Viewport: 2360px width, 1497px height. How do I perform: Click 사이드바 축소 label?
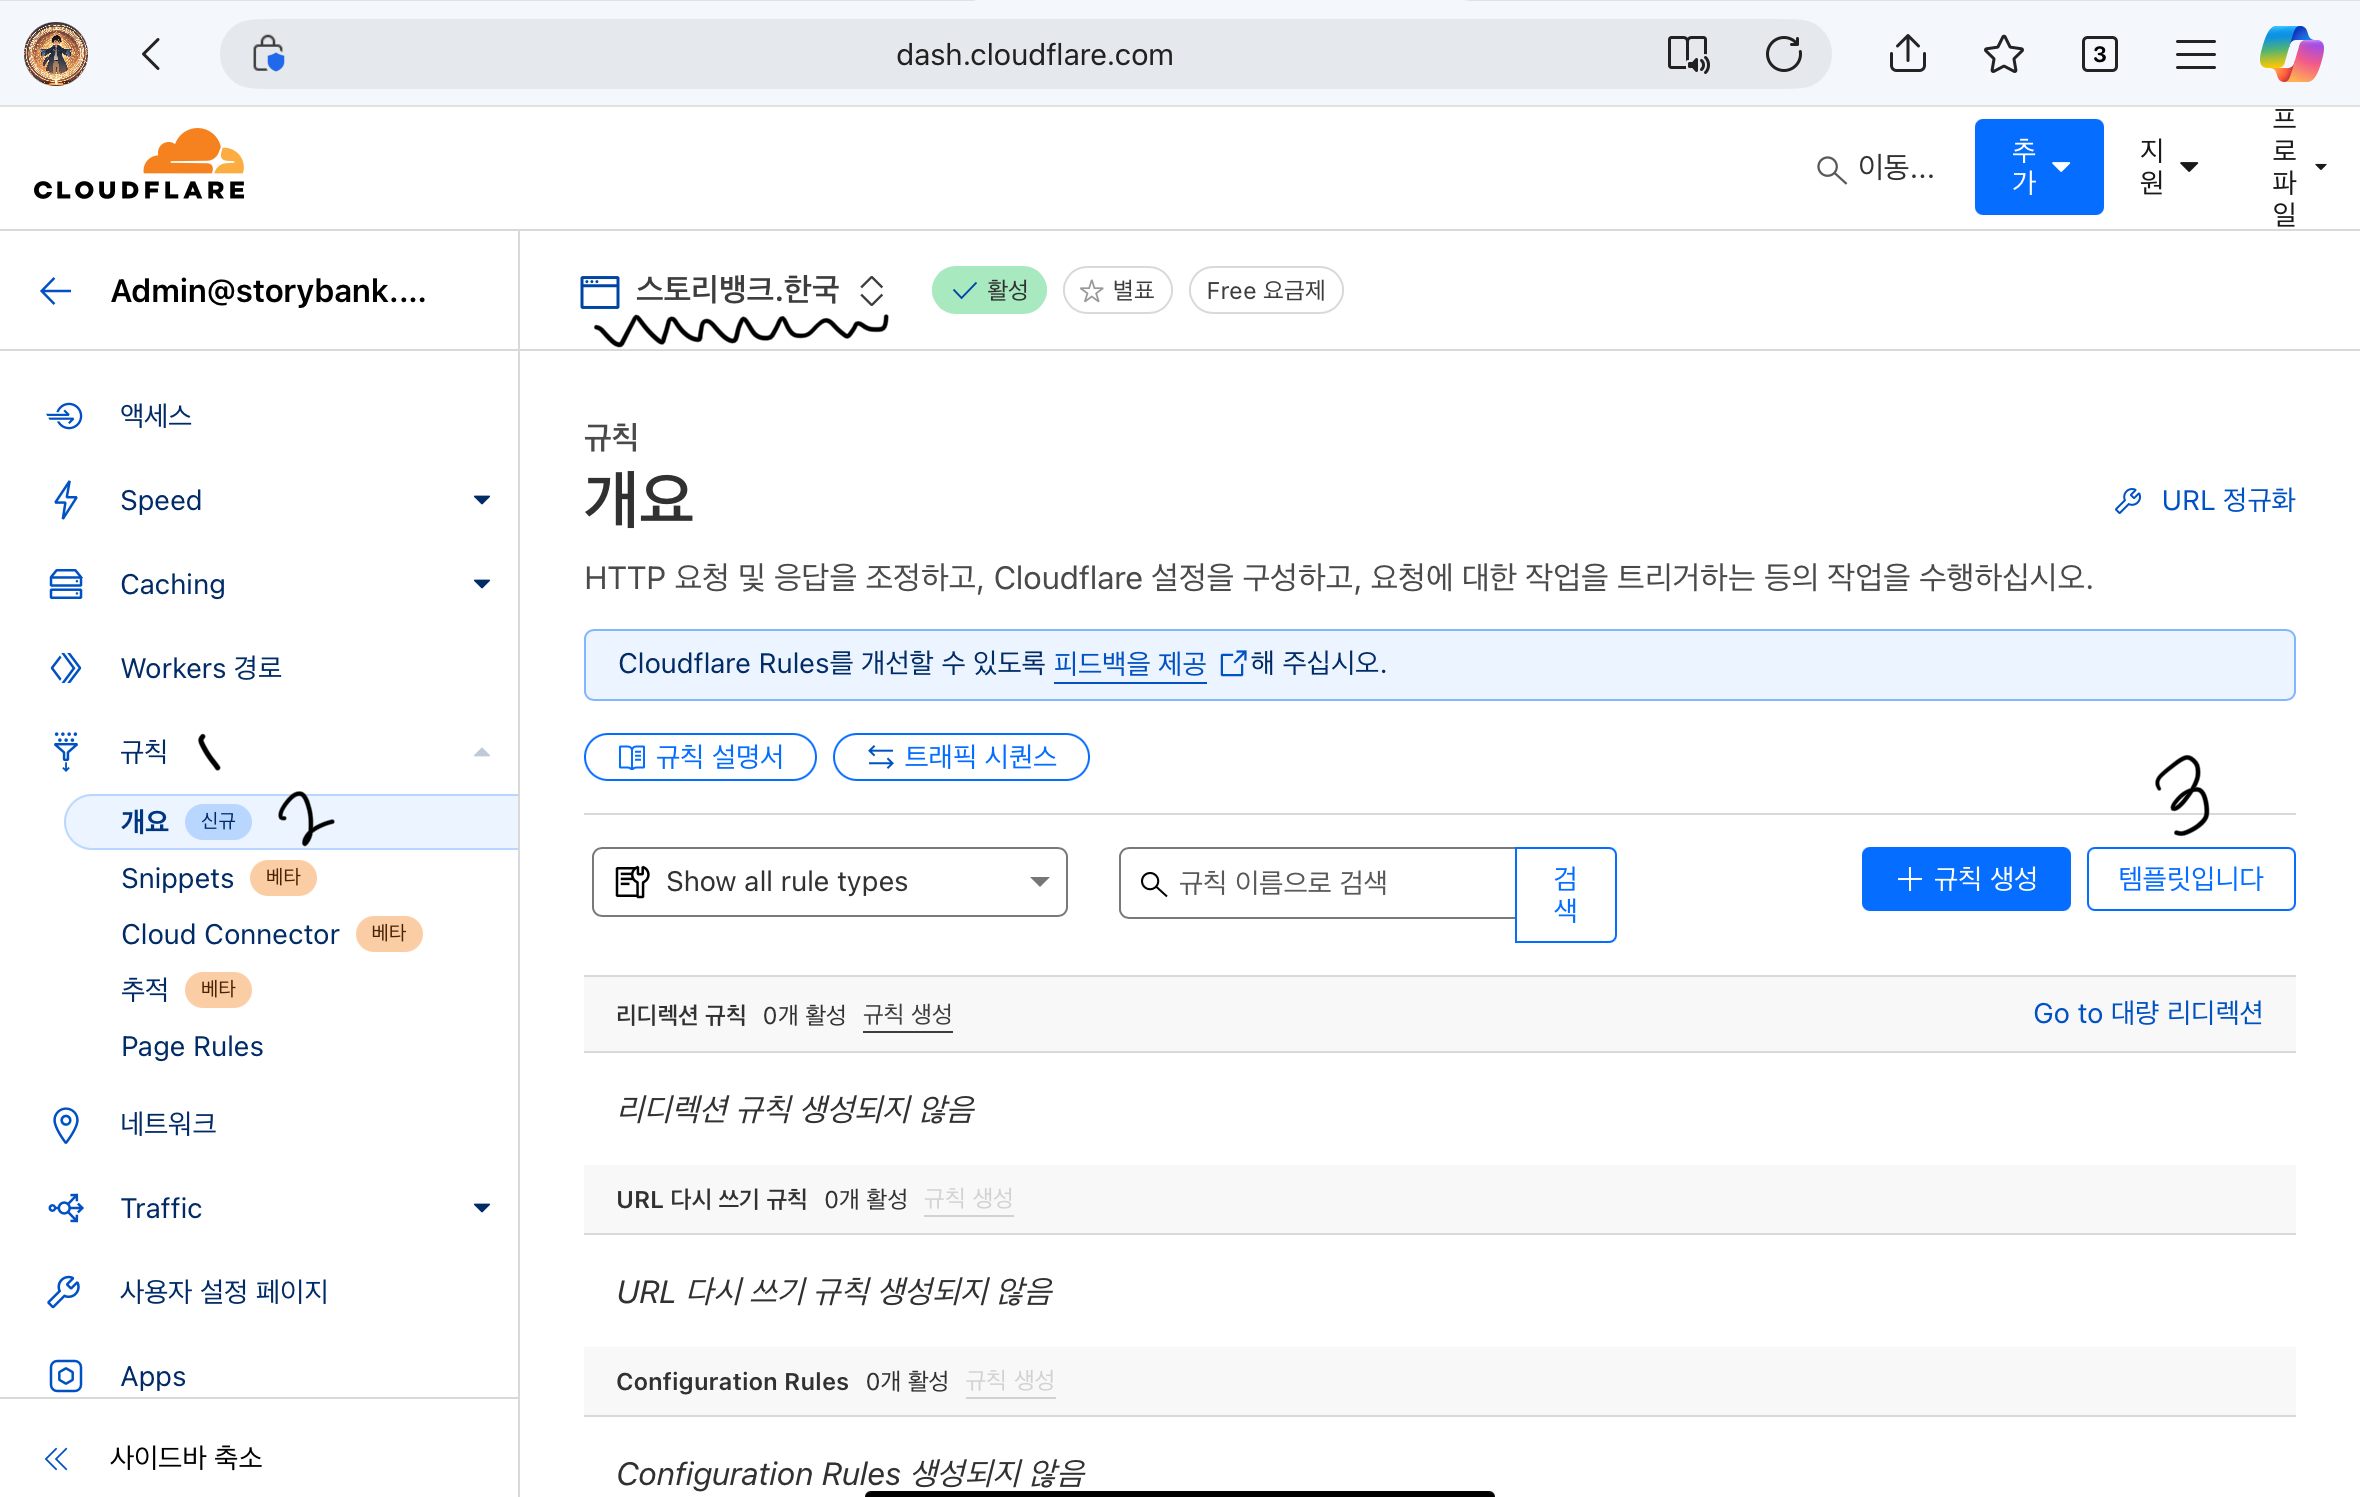coord(186,1458)
